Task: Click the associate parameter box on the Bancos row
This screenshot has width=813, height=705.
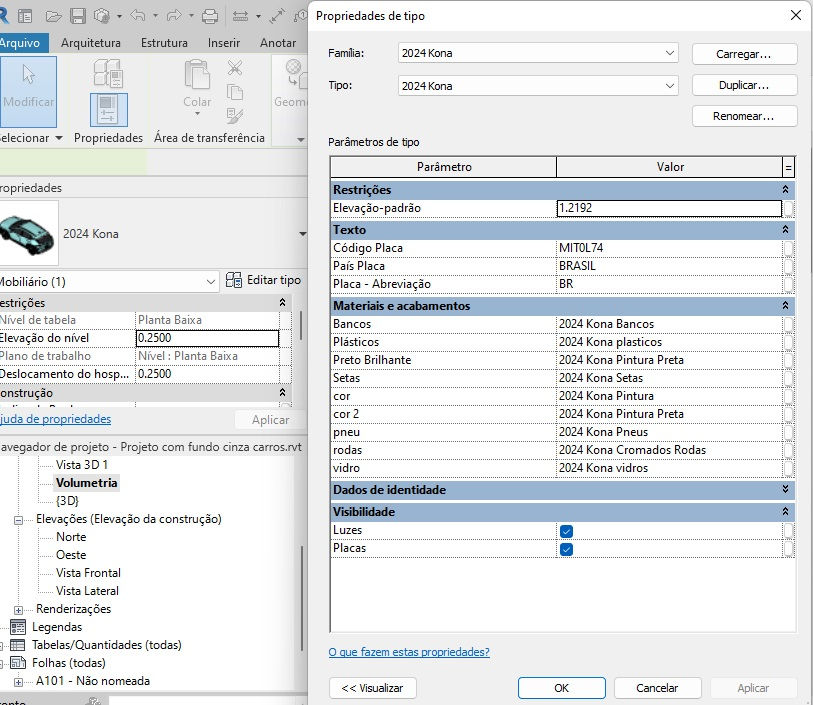Action: tap(788, 325)
